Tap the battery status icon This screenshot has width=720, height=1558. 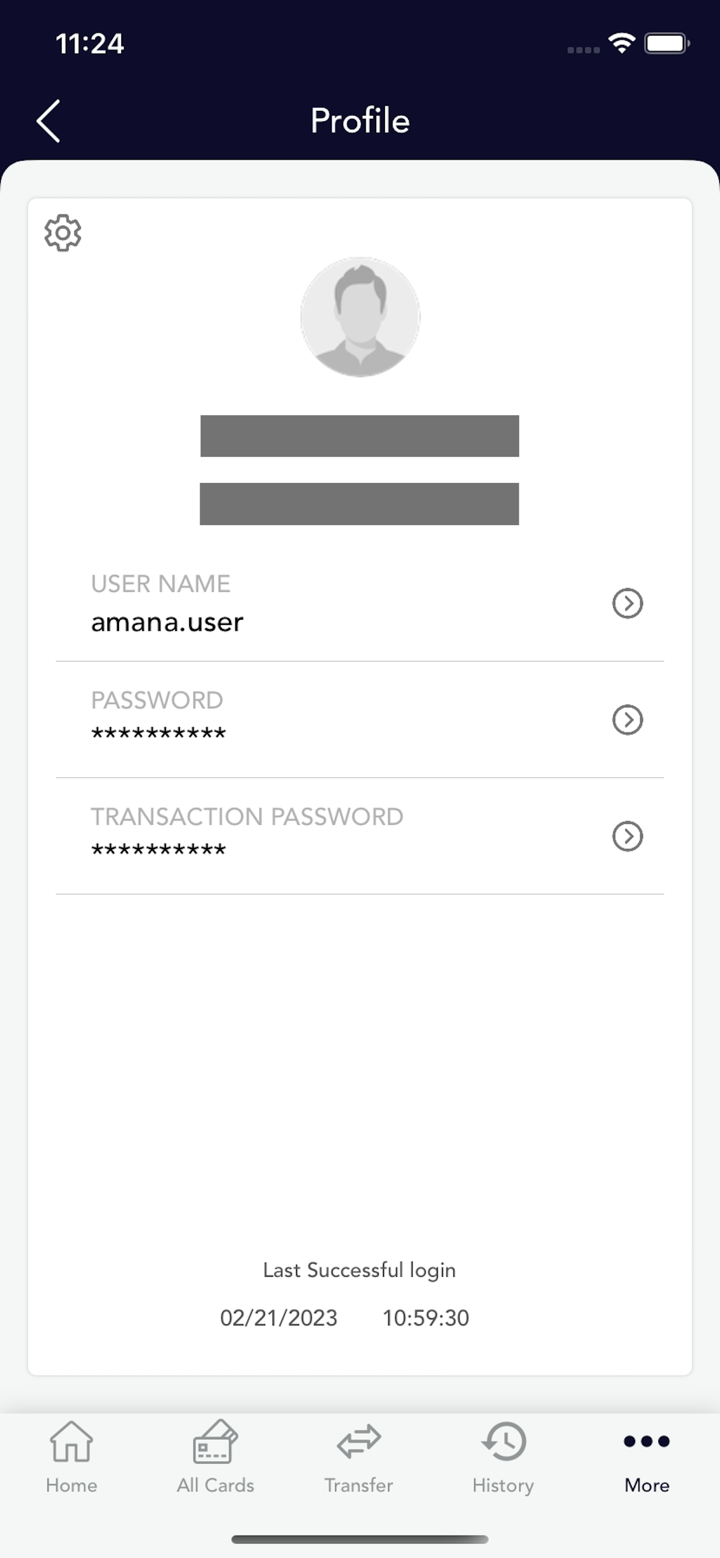coord(666,43)
